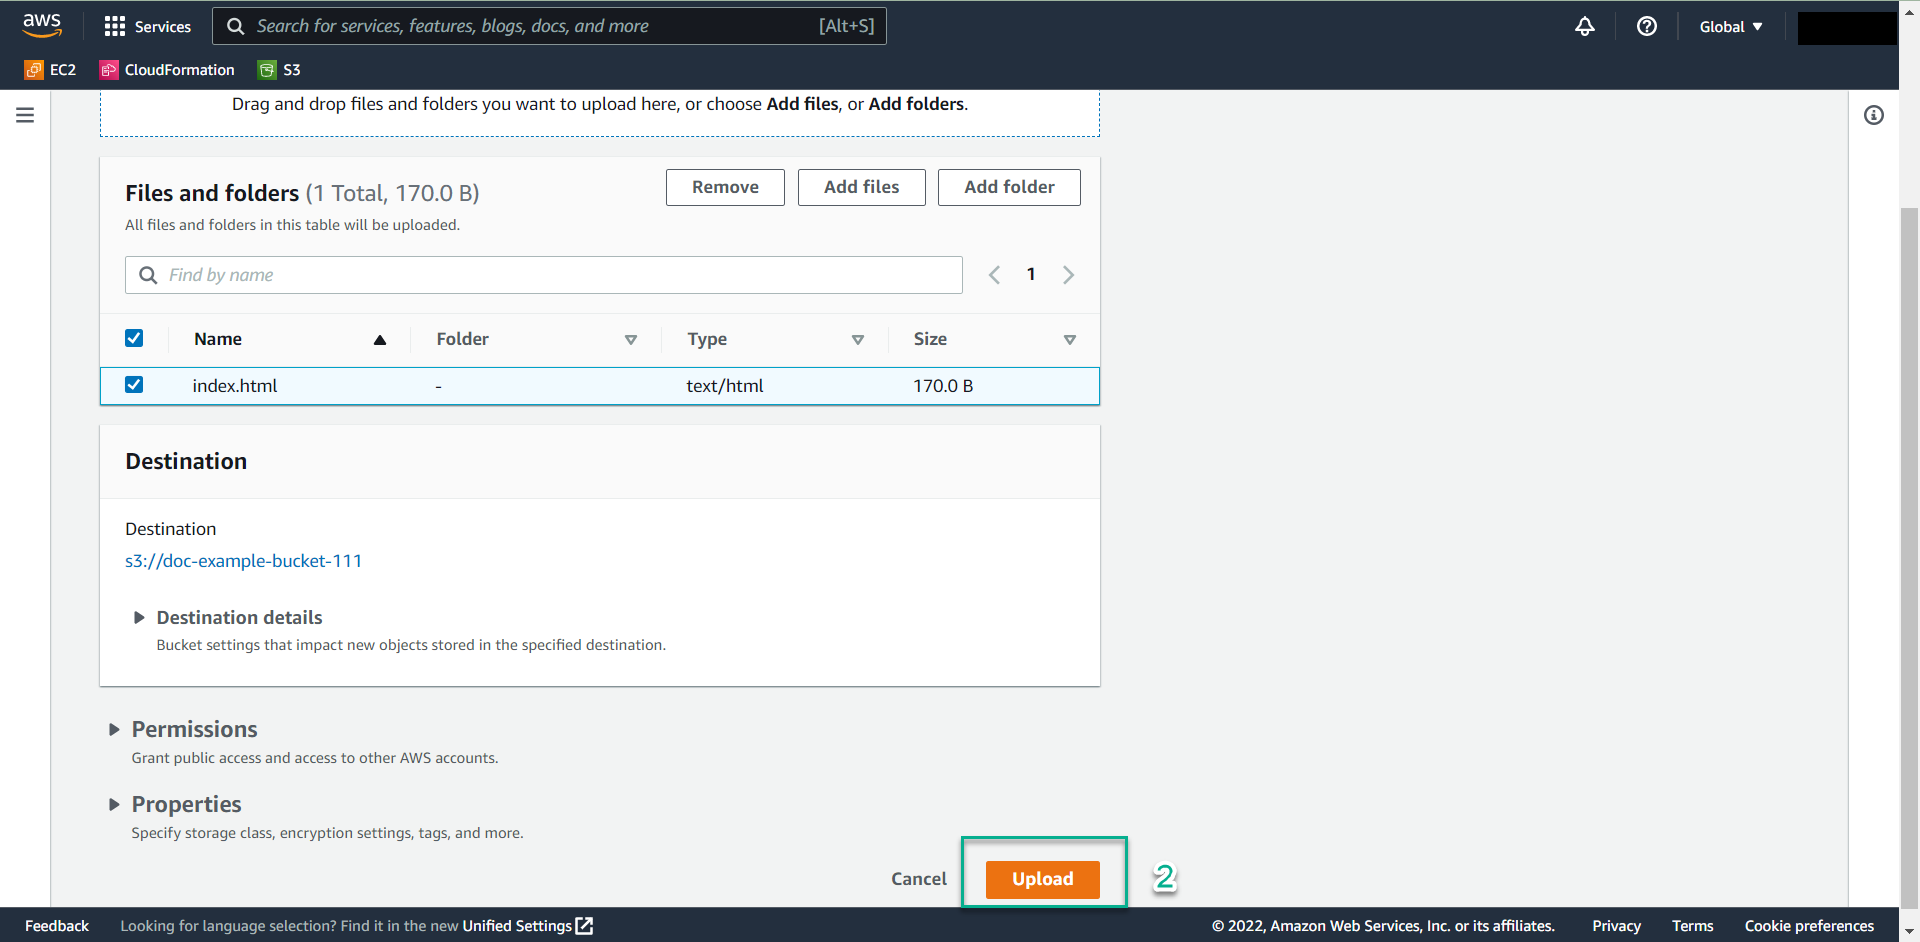Viewport: 1920px width, 942px height.
Task: Go to next page of files list
Action: pyautogui.click(x=1068, y=275)
